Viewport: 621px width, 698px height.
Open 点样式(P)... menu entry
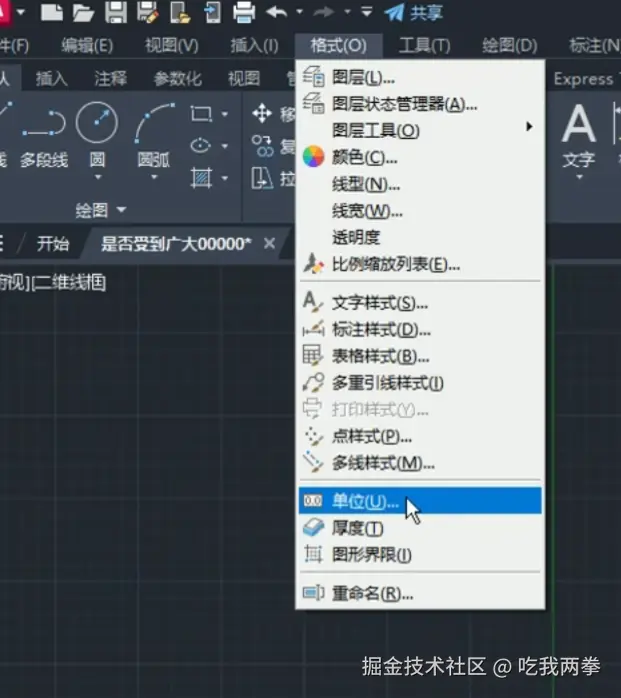420,437
